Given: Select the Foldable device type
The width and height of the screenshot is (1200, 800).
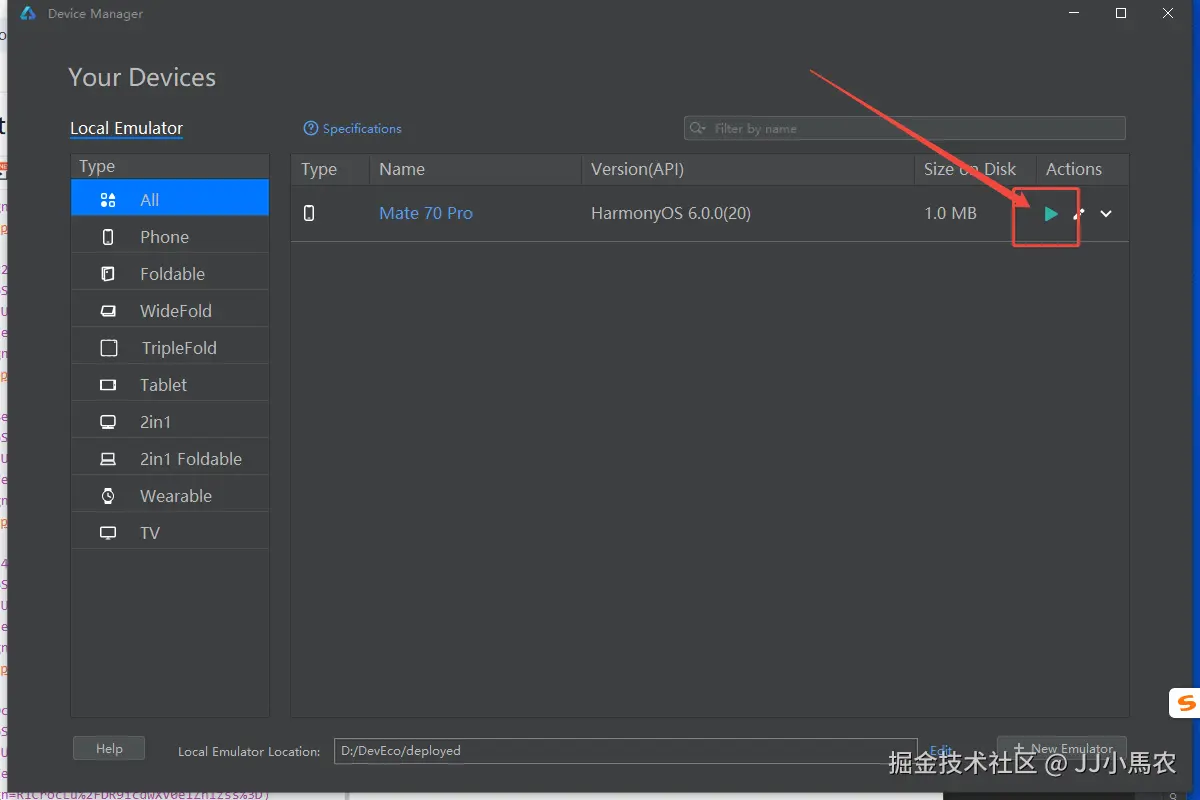Looking at the screenshot, I should [170, 274].
